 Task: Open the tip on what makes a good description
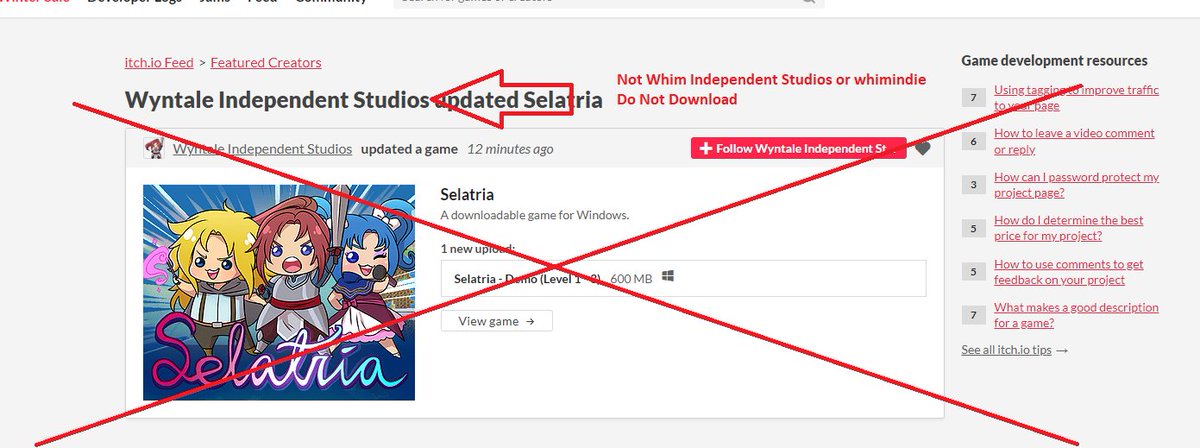click(1076, 315)
